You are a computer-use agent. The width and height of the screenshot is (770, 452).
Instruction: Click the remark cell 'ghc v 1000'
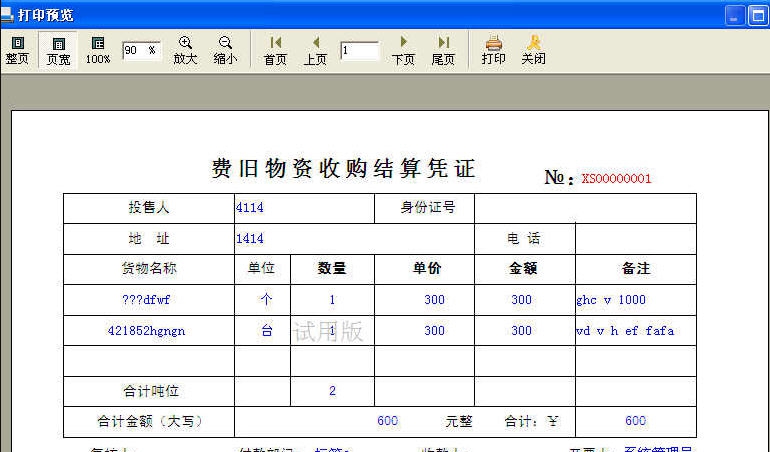(x=611, y=299)
